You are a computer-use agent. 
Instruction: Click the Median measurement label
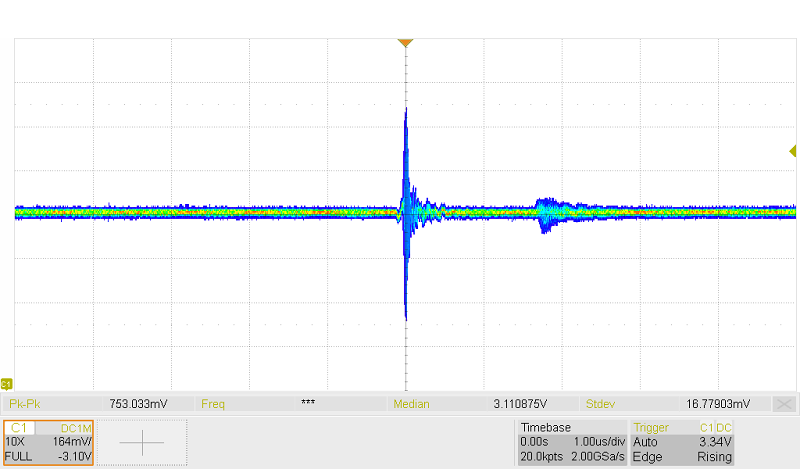coord(411,404)
